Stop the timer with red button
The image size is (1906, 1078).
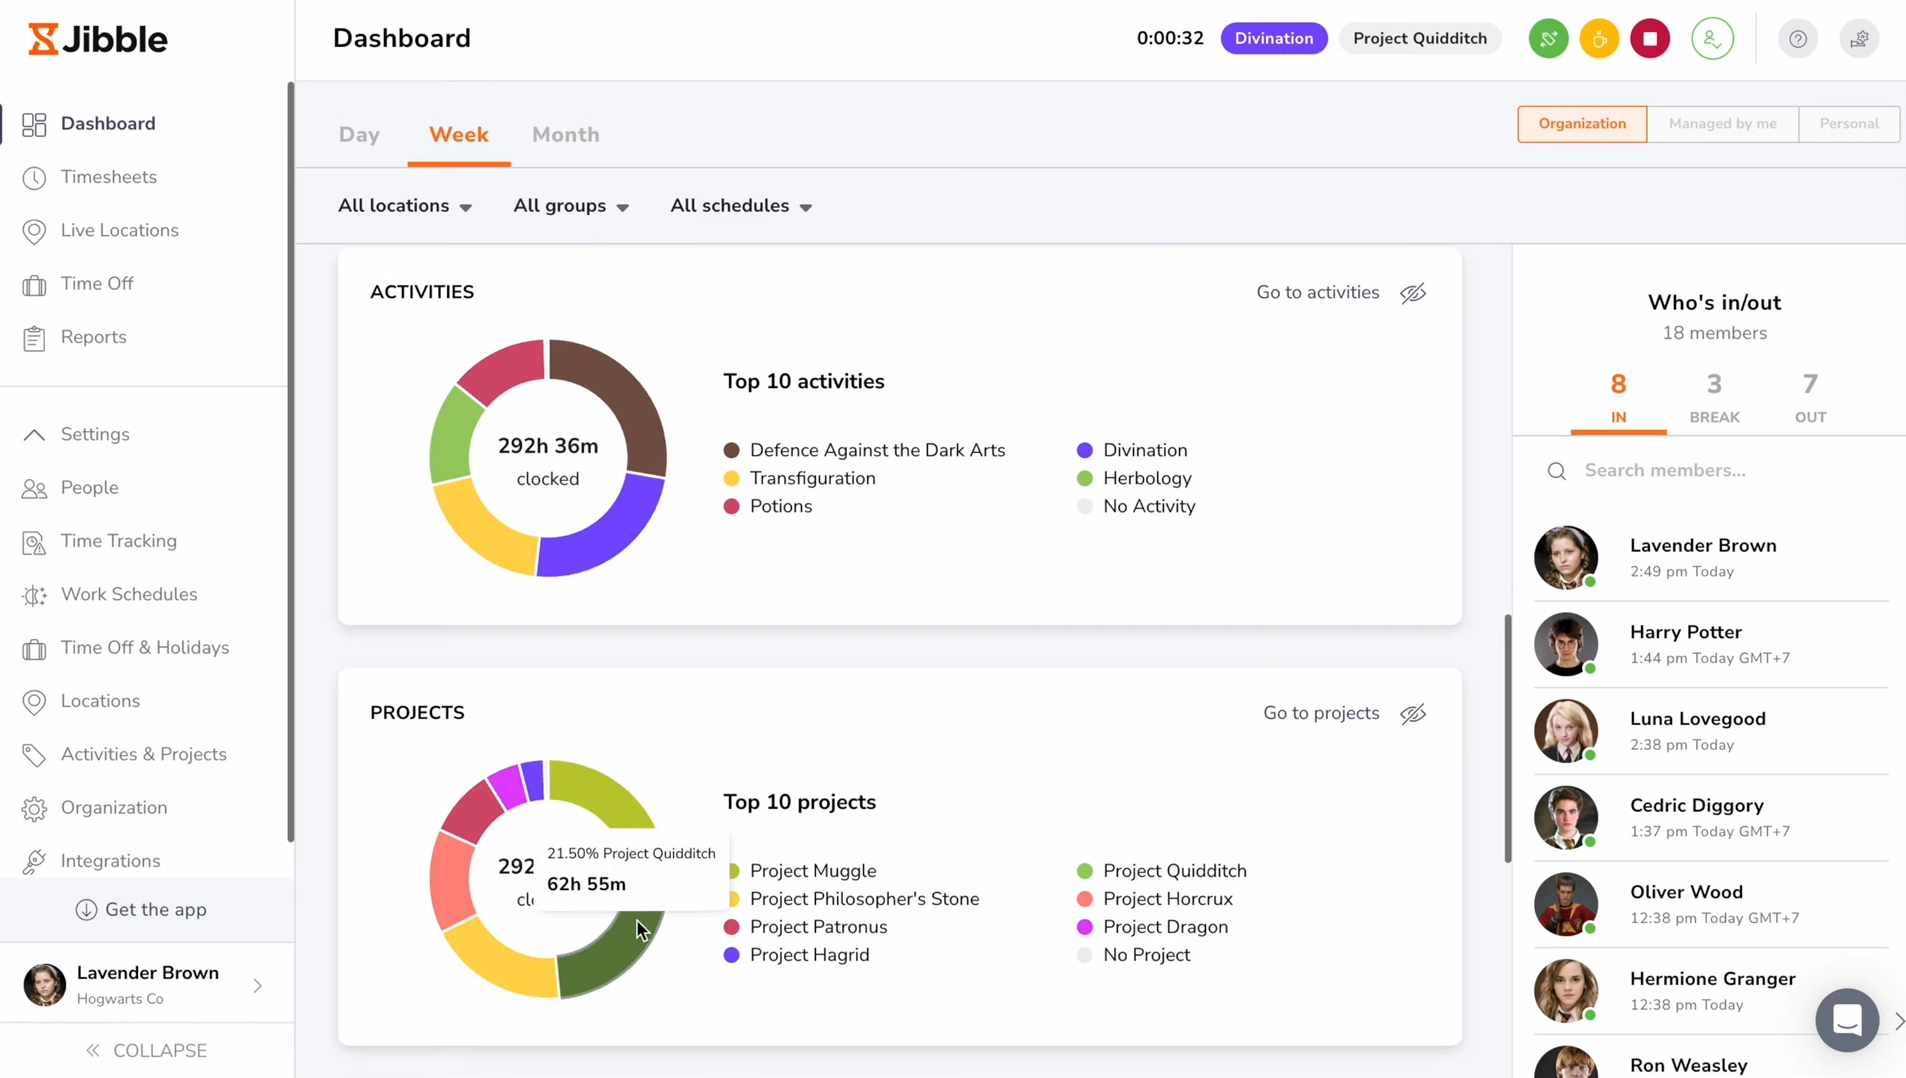1650,39
